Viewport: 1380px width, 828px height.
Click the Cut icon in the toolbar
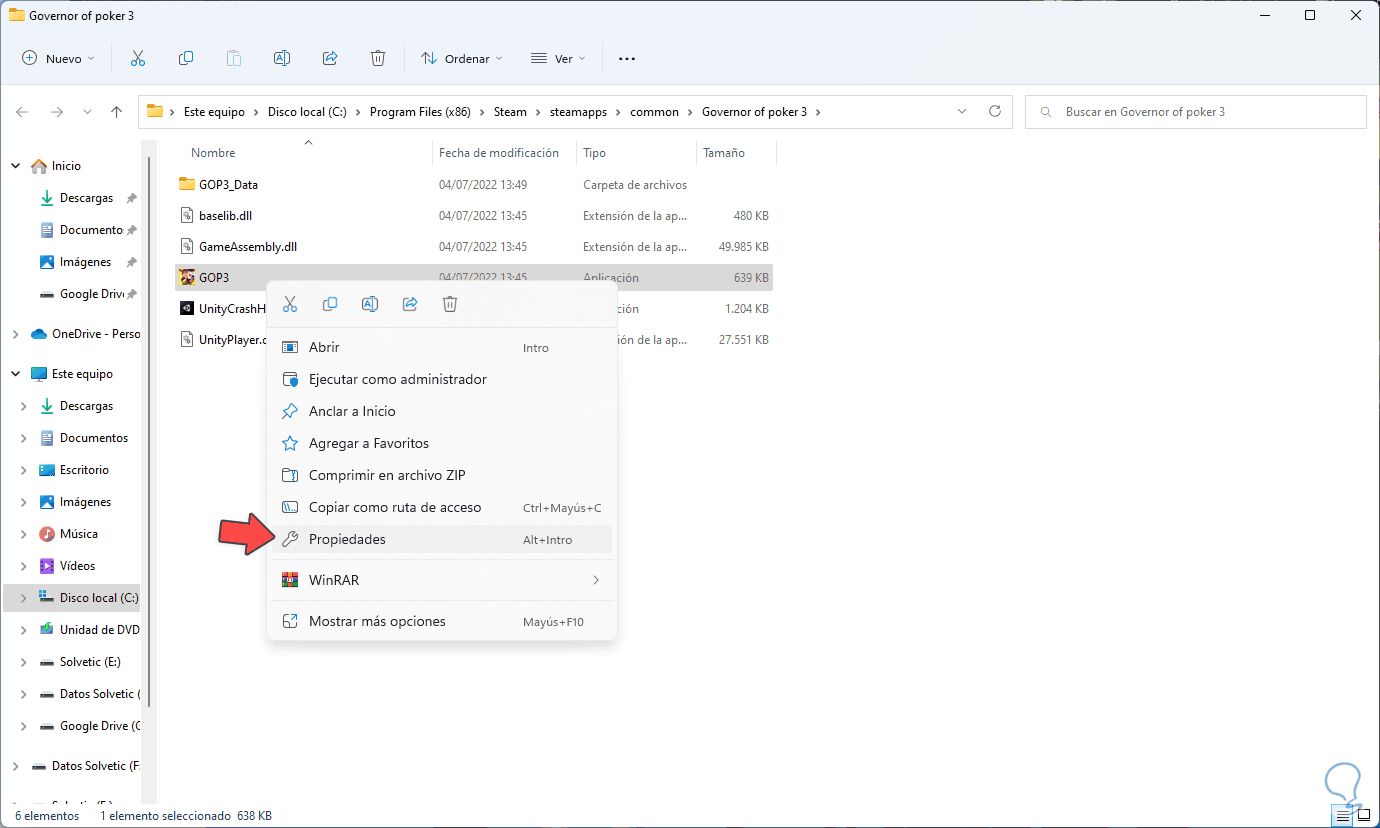pyautogui.click(x=138, y=58)
